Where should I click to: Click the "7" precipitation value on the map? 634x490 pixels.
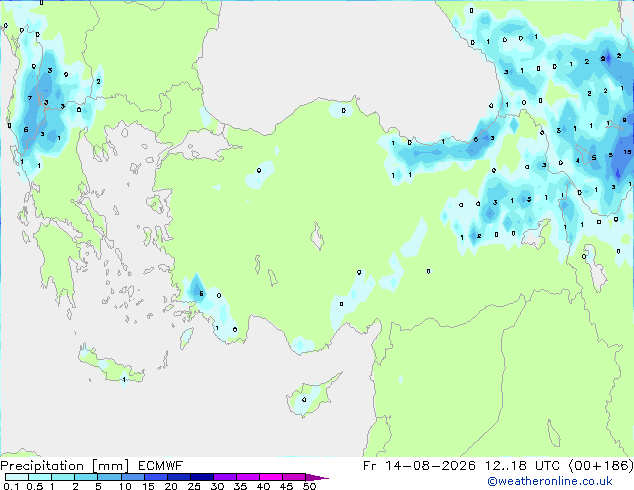click(x=30, y=98)
